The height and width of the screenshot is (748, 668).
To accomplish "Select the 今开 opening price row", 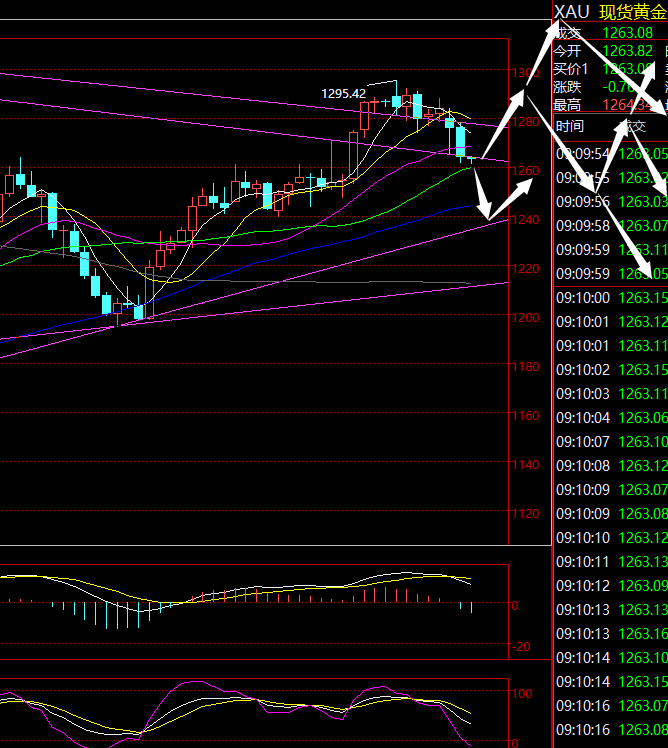I will click(x=610, y=51).
